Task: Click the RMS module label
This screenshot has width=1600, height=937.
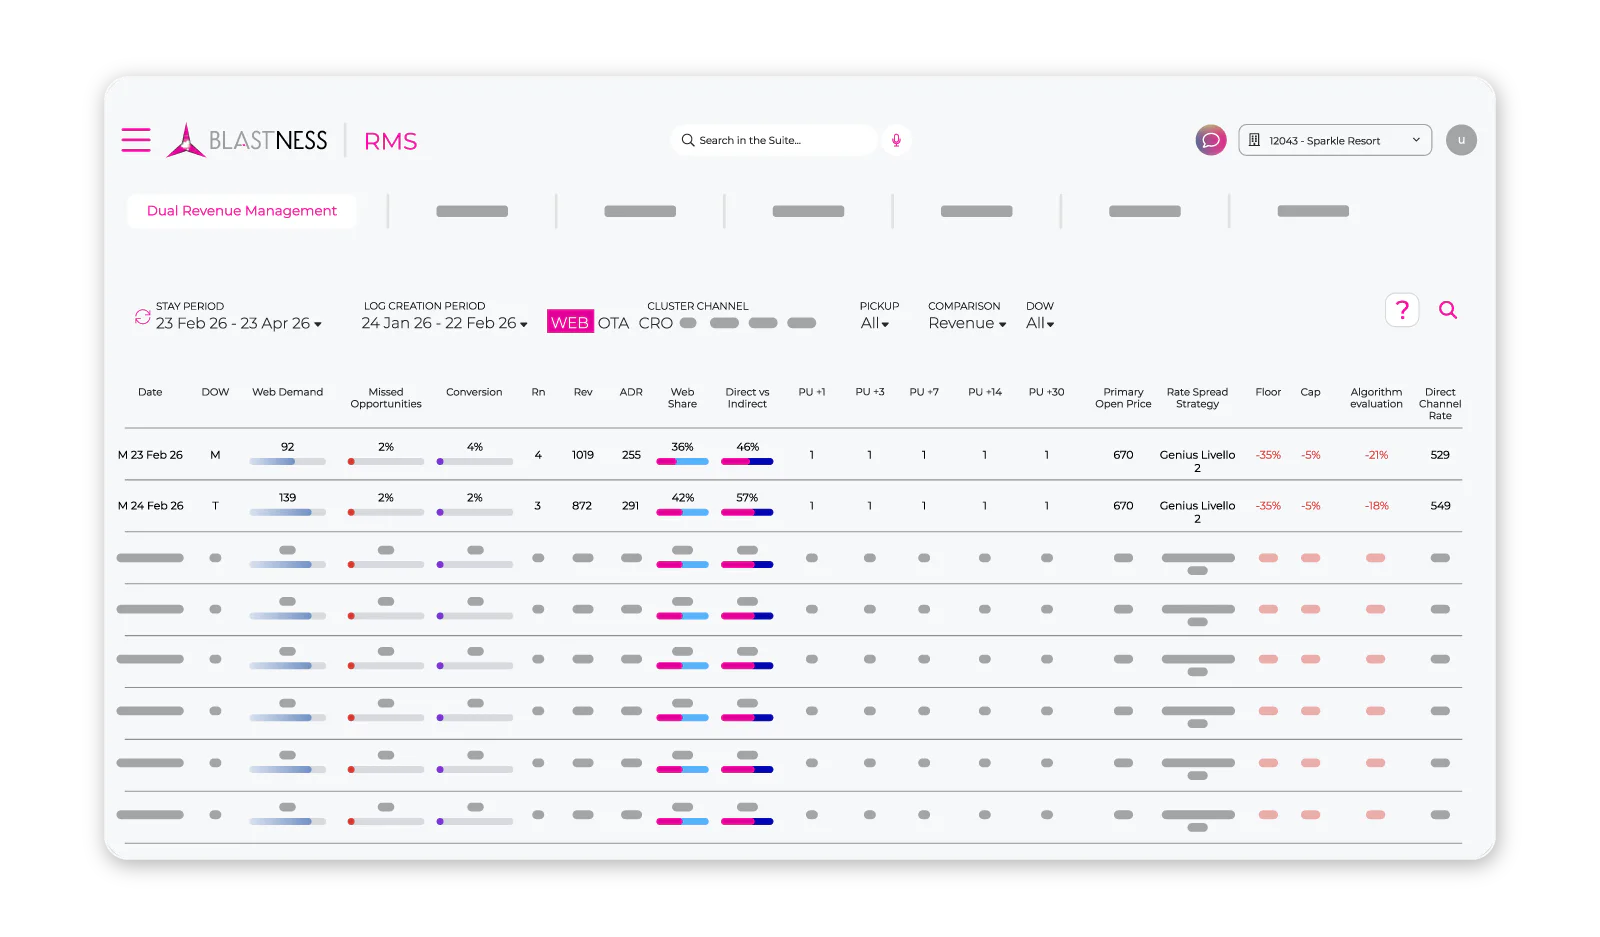Action: pos(390,141)
